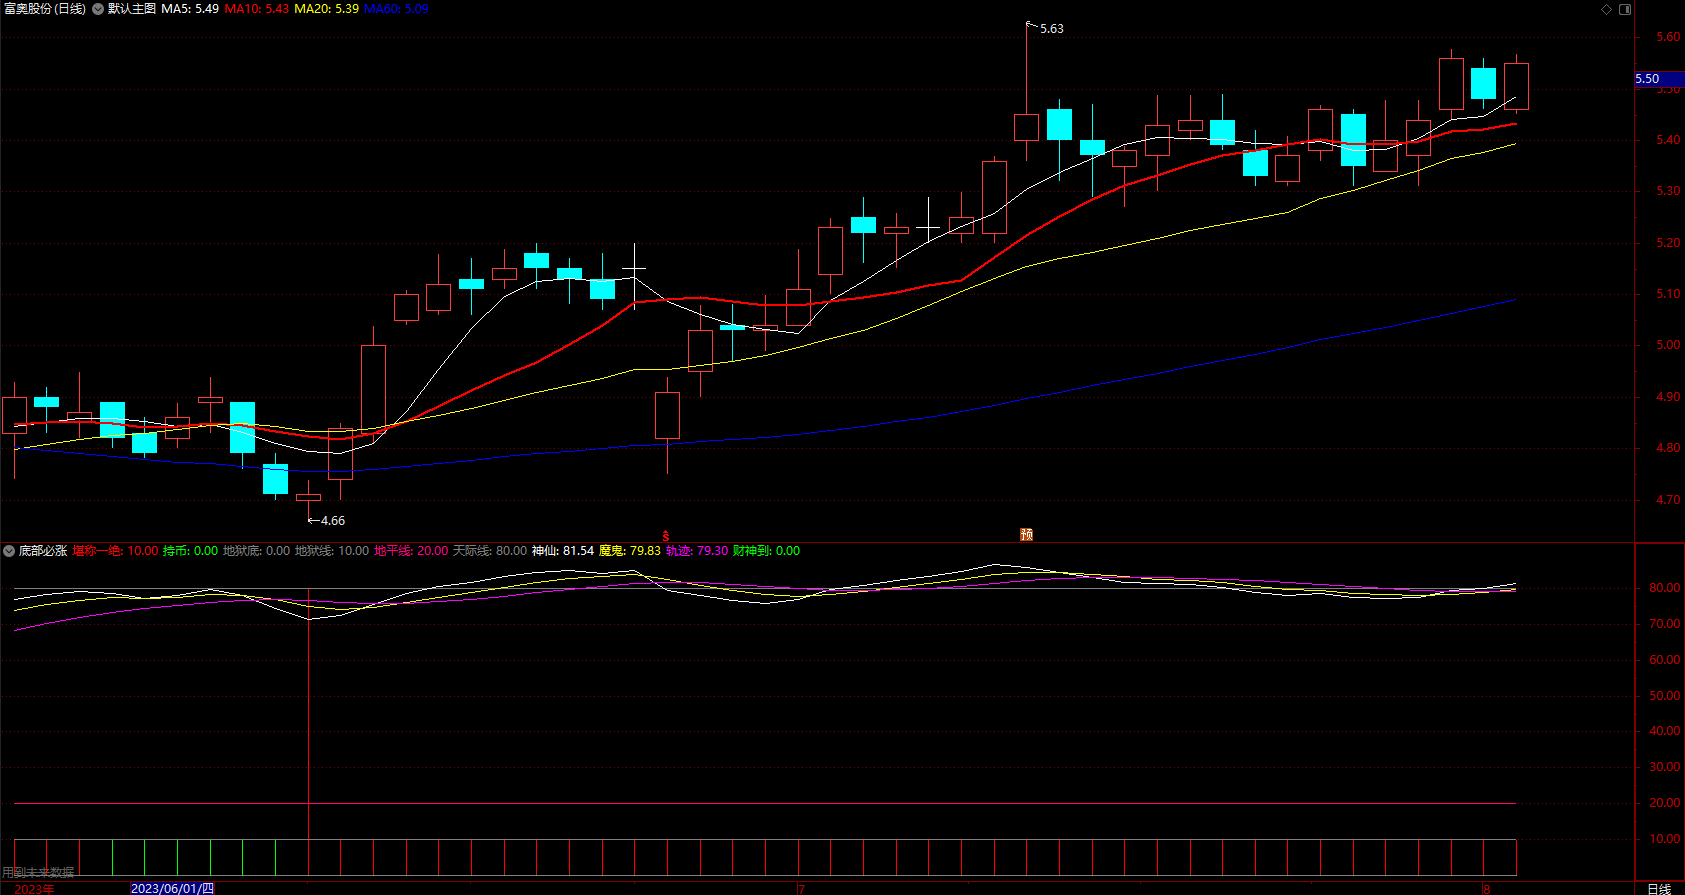Click the 5.63 high price annotation

click(x=1051, y=29)
